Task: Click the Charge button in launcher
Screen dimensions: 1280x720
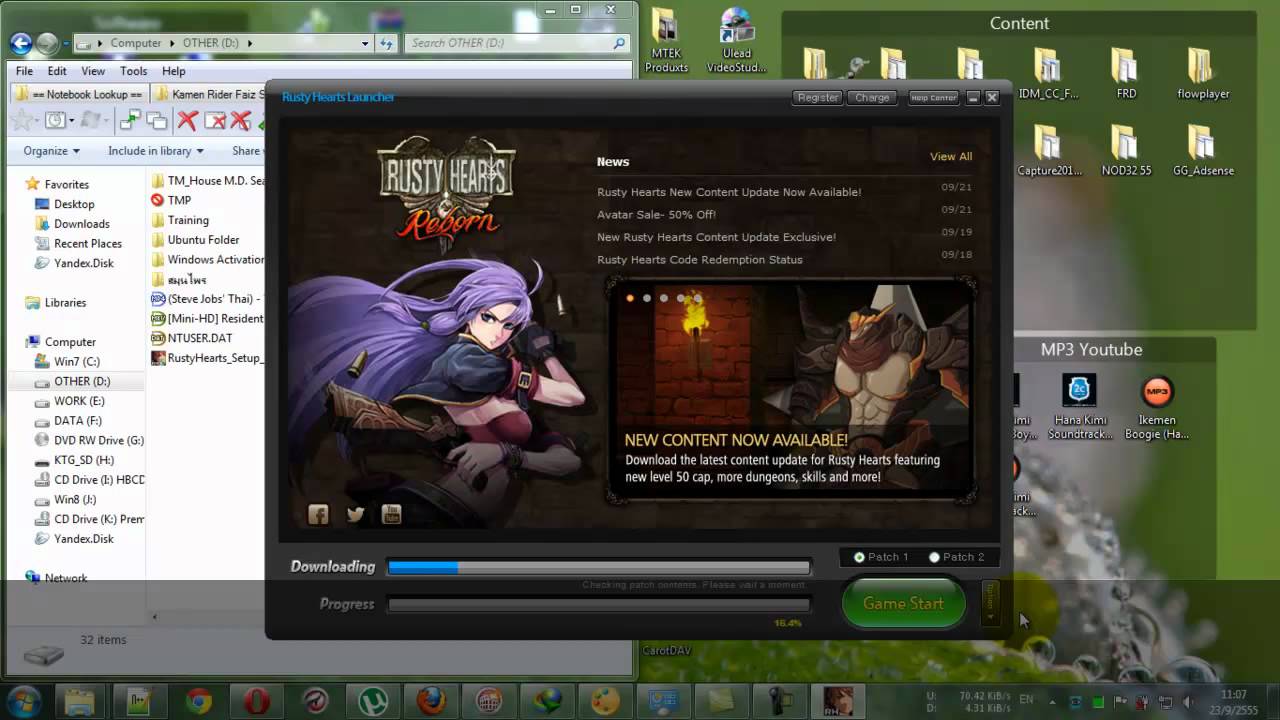Action: pyautogui.click(x=872, y=98)
